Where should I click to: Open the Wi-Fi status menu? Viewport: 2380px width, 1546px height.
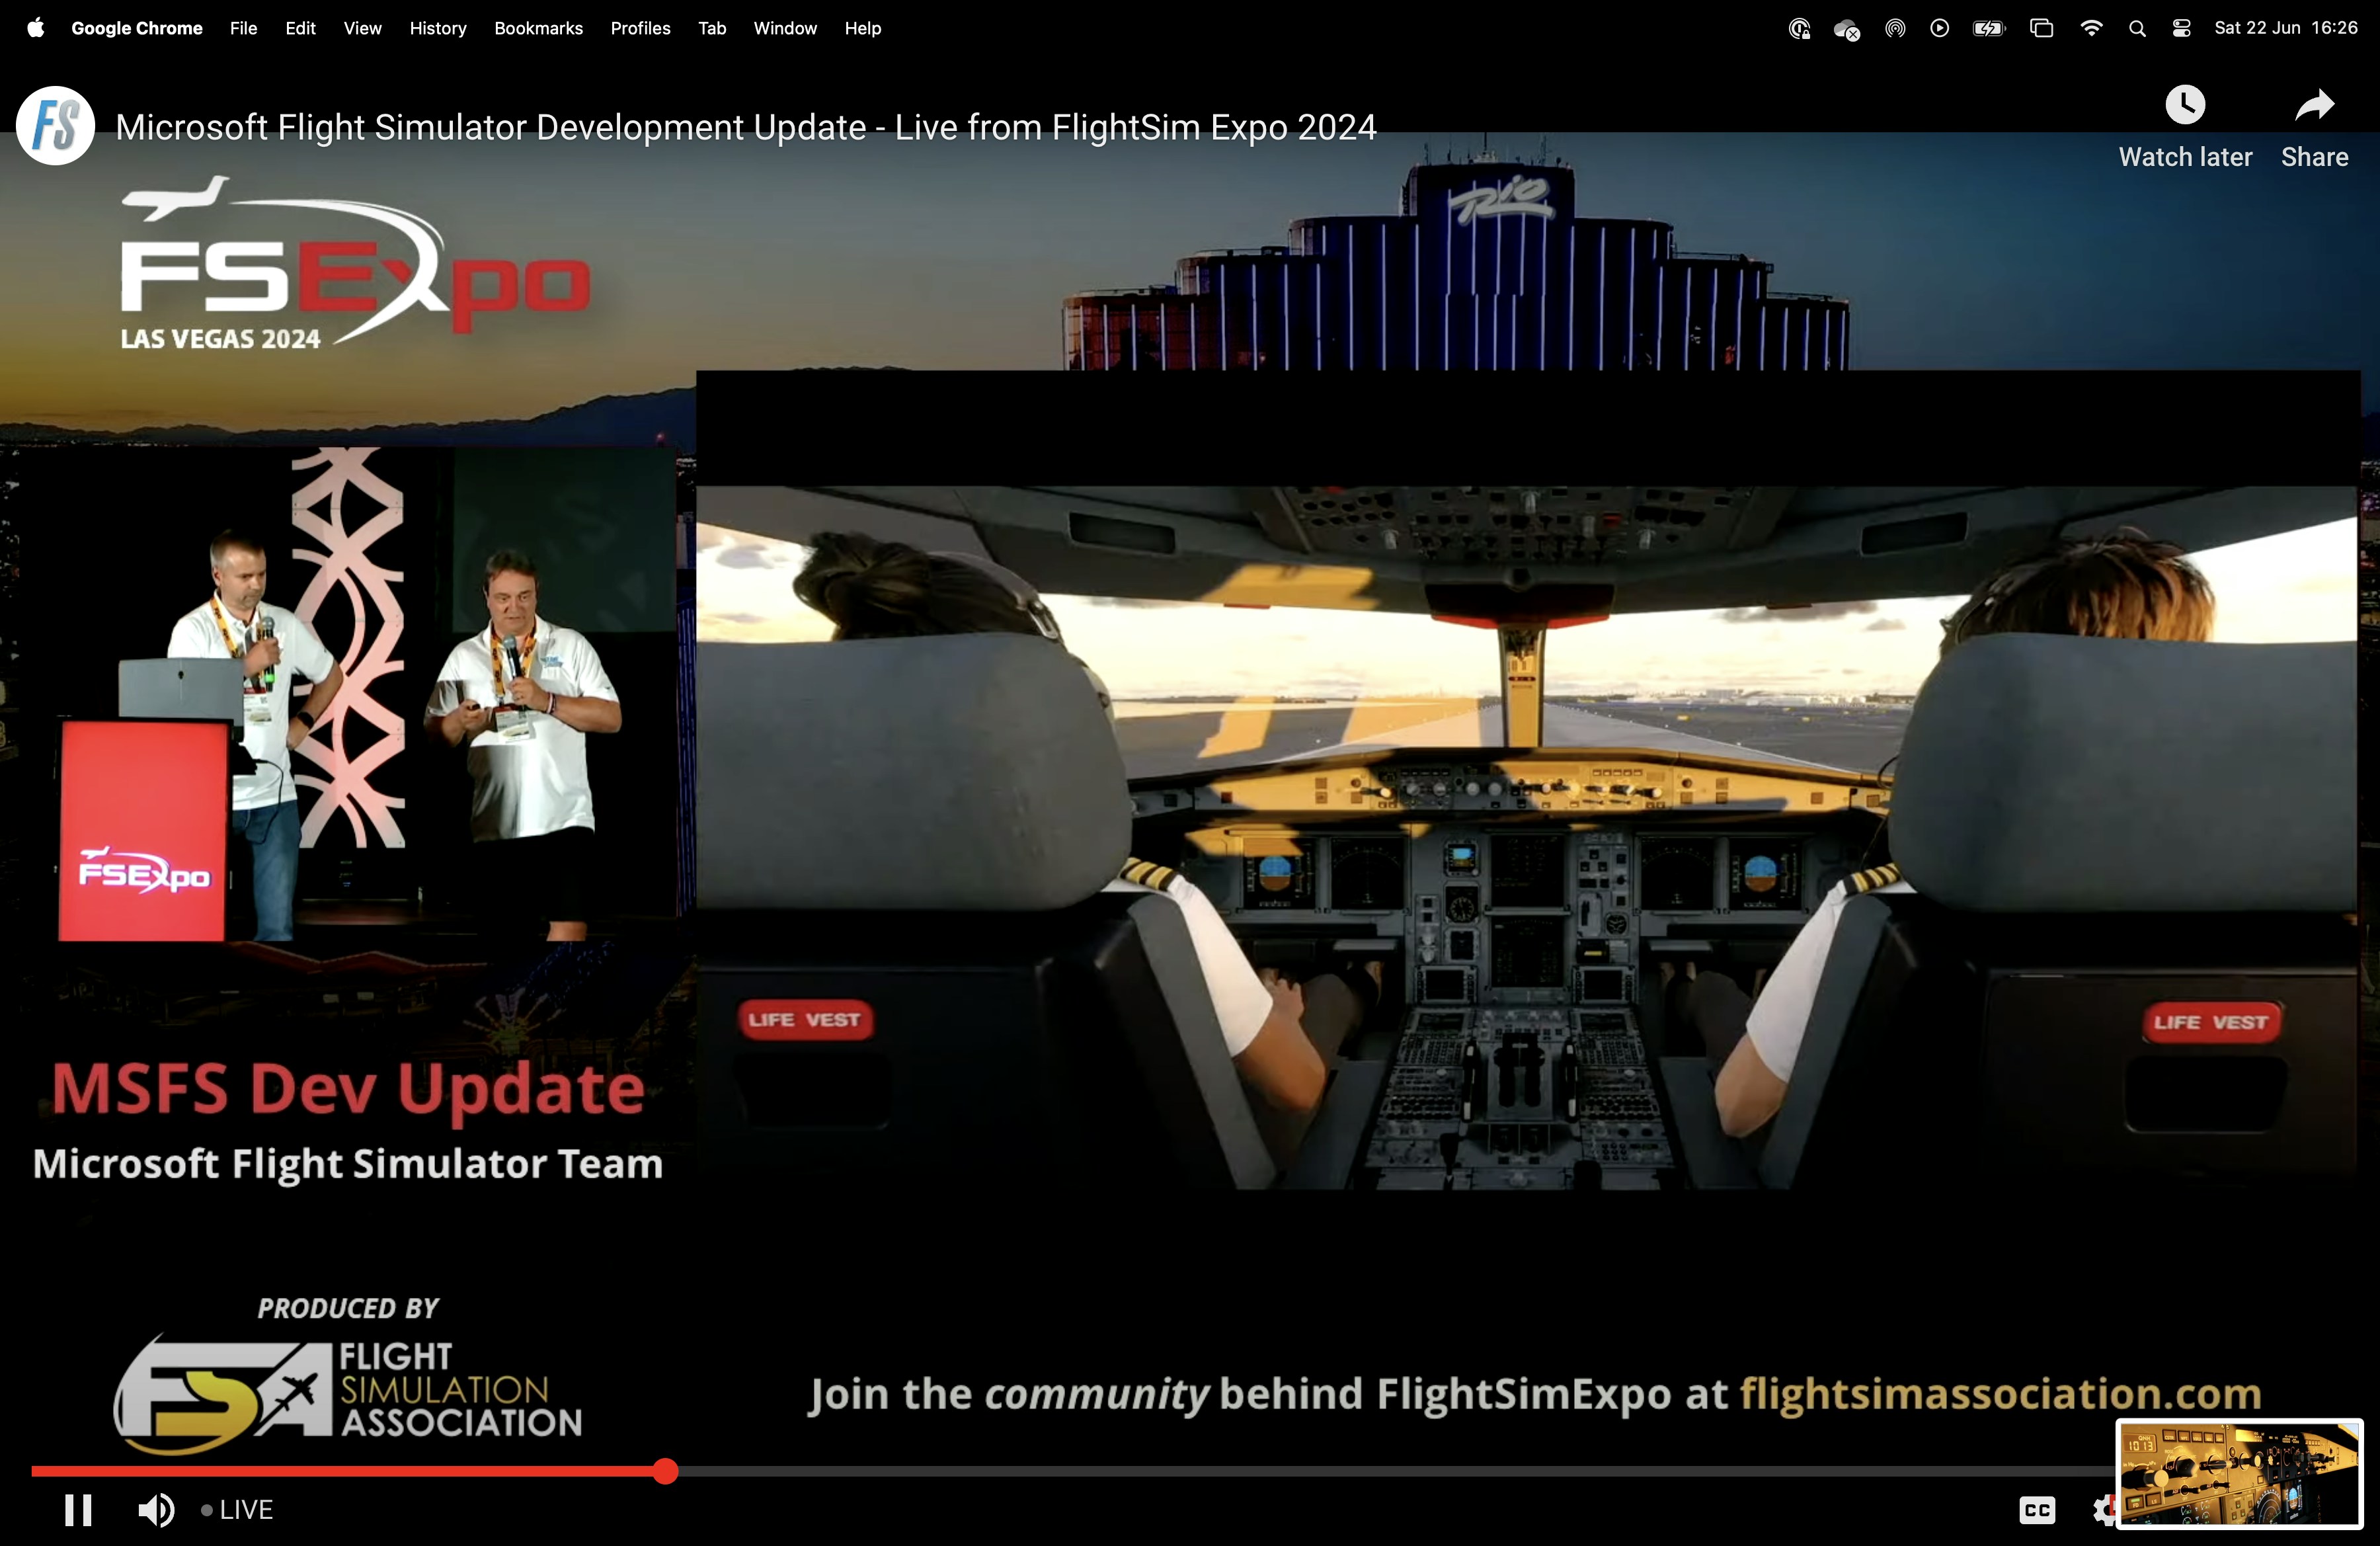coord(2090,28)
